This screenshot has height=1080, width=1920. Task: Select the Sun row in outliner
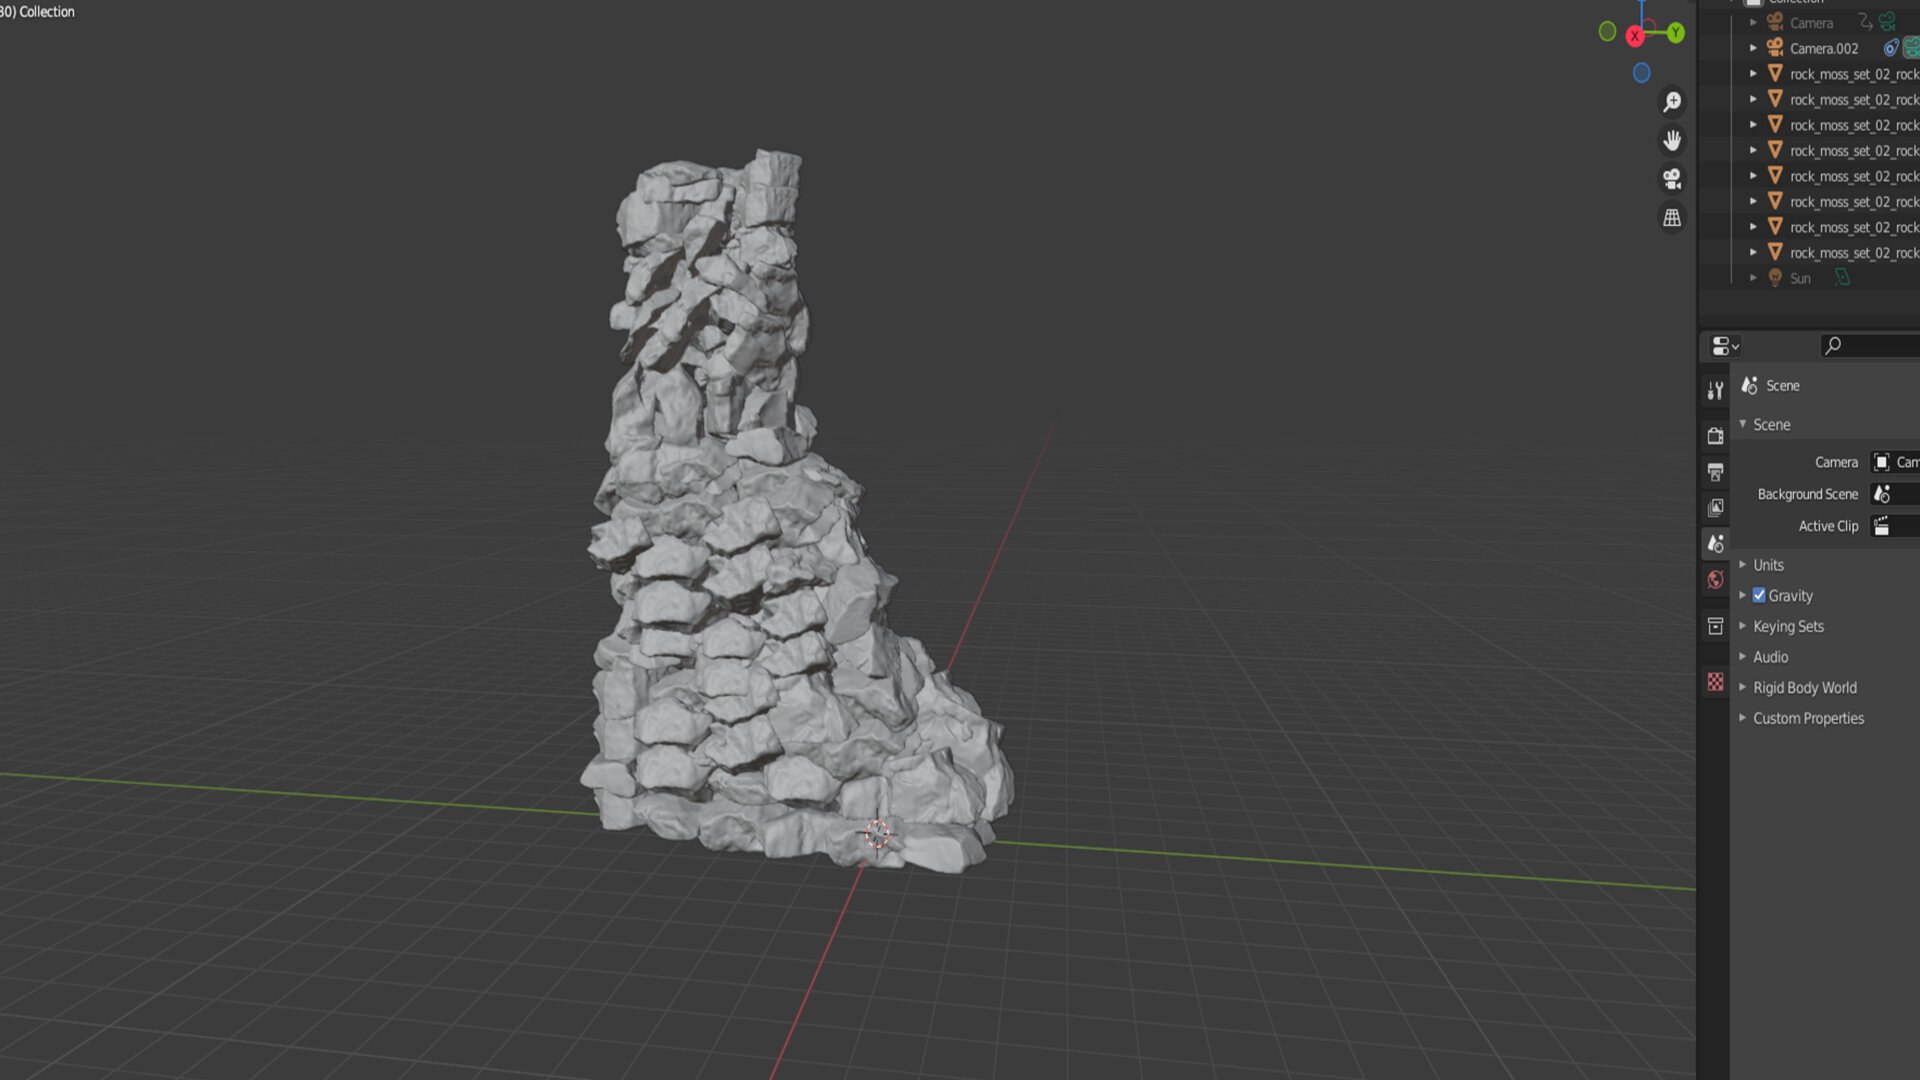[1809, 278]
